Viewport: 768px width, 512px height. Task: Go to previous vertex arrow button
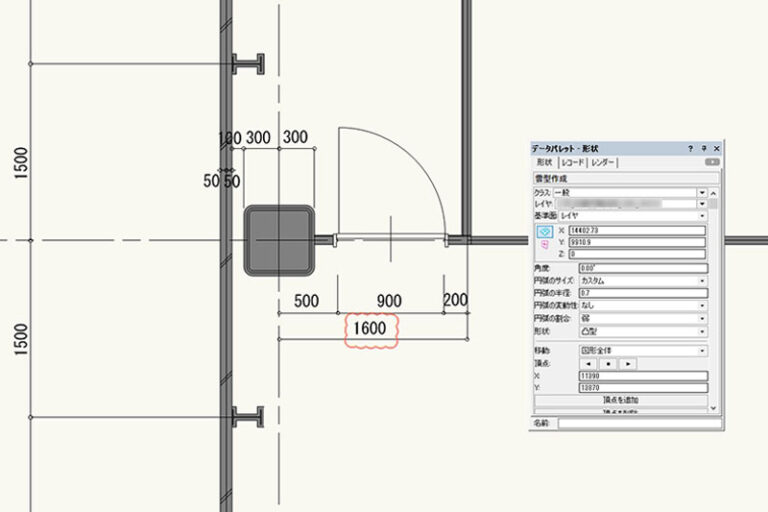[588, 364]
